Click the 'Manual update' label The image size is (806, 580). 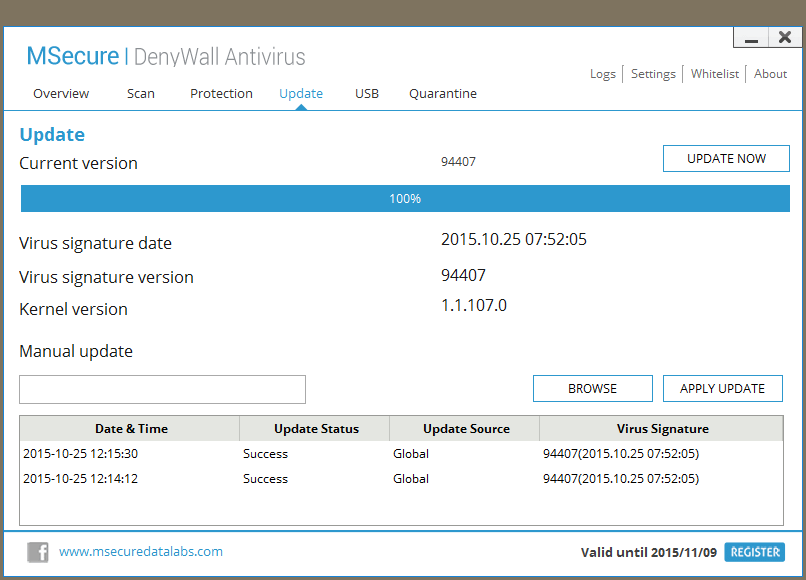pyautogui.click(x=76, y=352)
